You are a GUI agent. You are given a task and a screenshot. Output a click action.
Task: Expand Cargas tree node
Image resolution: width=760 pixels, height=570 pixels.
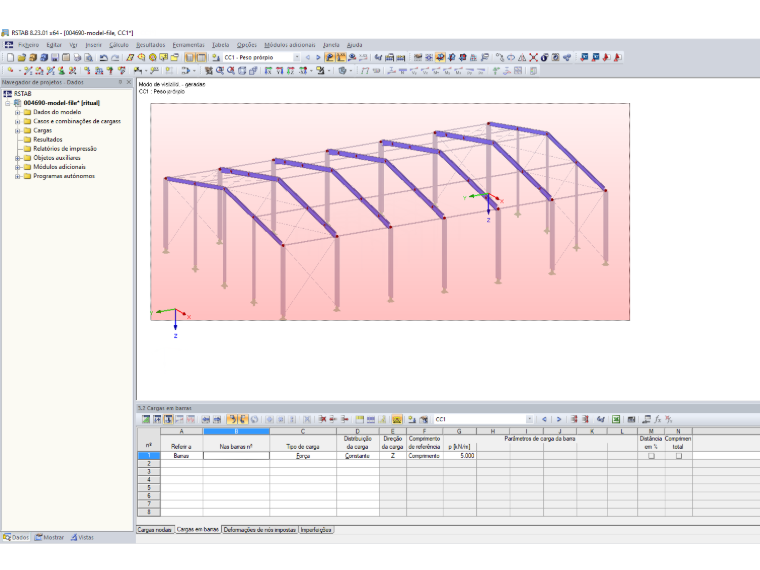click(17, 130)
